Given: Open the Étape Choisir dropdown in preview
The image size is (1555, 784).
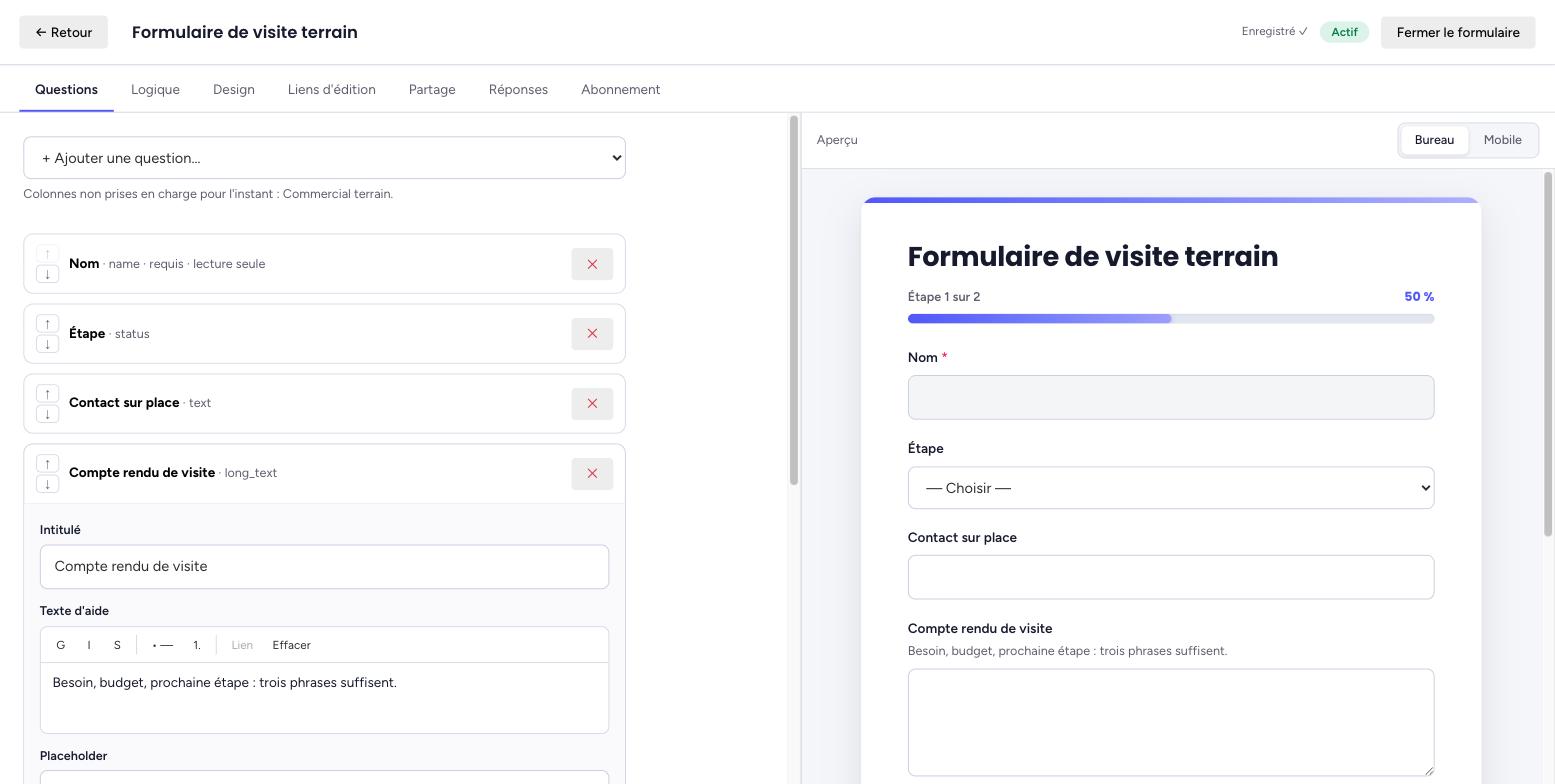Looking at the screenshot, I should (1171, 488).
